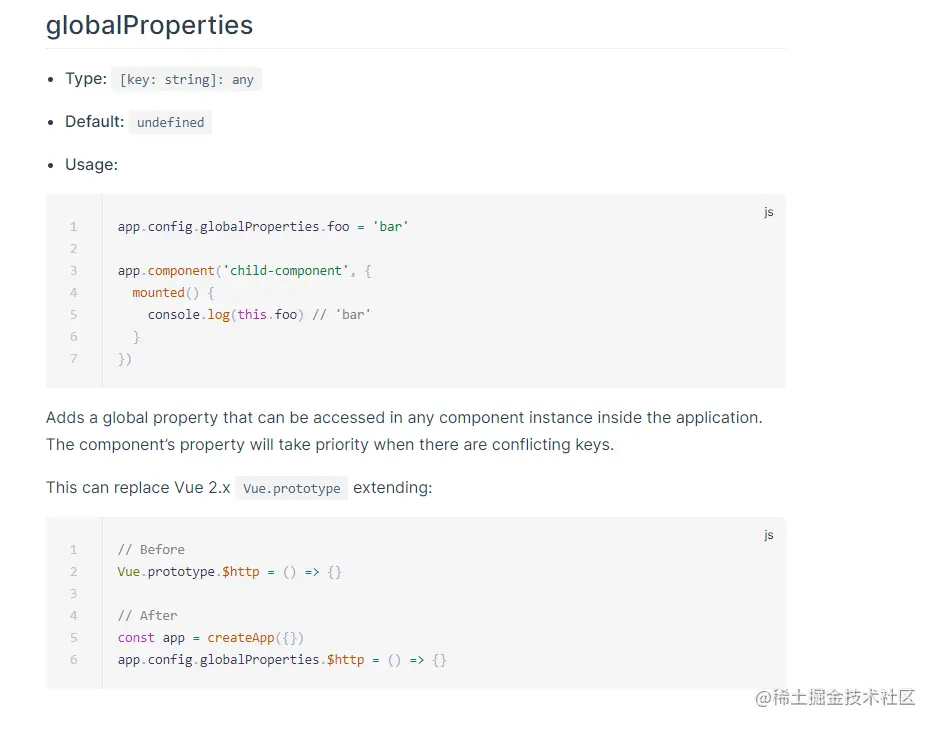Click line number 7 in first code block
The width and height of the screenshot is (937, 729).
pyautogui.click(x=73, y=359)
